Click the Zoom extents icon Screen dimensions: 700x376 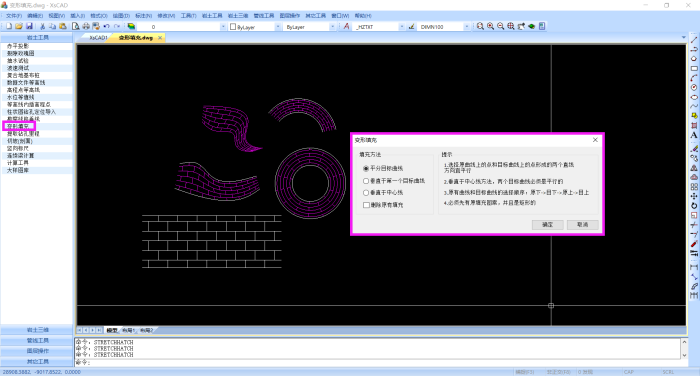pos(511,27)
